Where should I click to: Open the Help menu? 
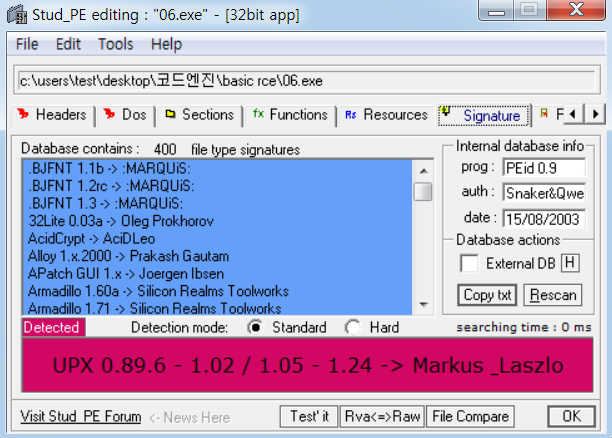click(166, 44)
